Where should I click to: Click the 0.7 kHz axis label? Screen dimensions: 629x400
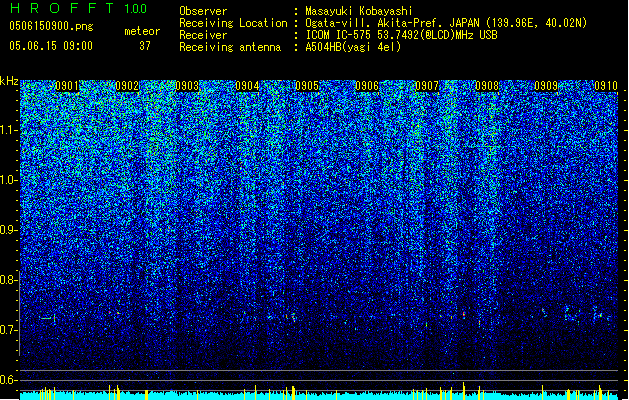(7, 330)
